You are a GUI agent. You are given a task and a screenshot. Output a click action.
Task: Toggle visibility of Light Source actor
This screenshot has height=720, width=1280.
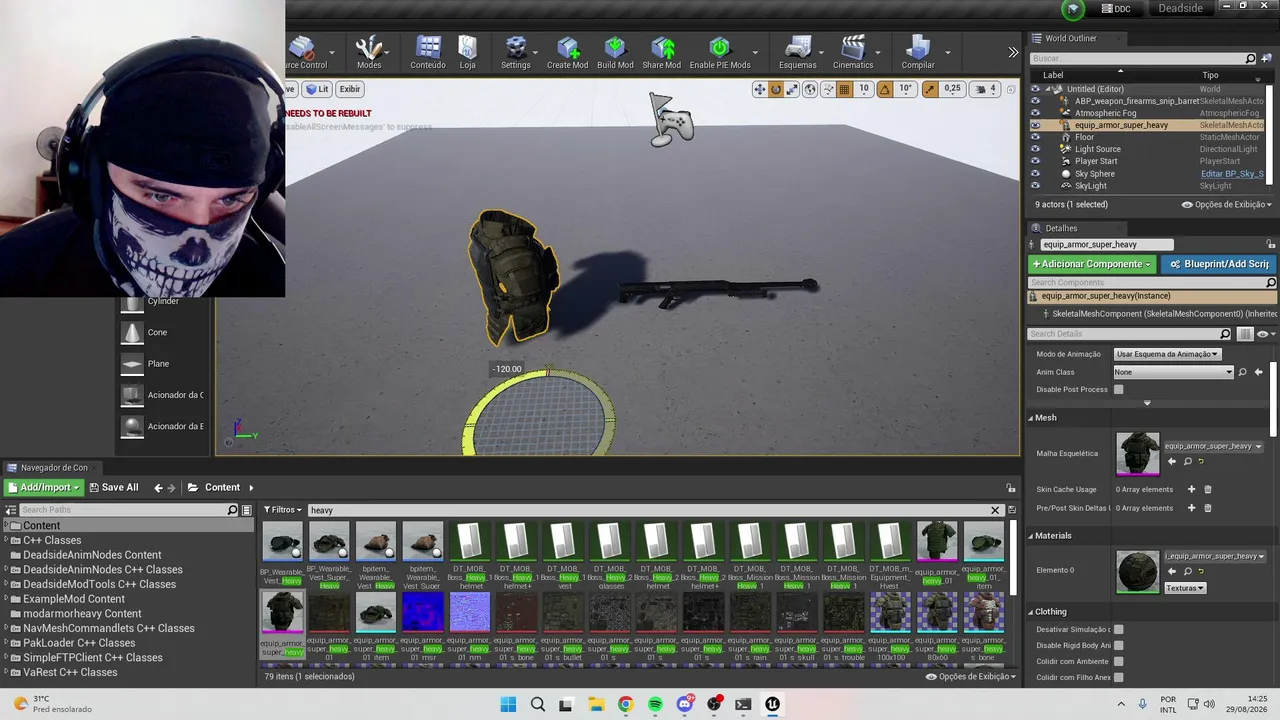1035,149
